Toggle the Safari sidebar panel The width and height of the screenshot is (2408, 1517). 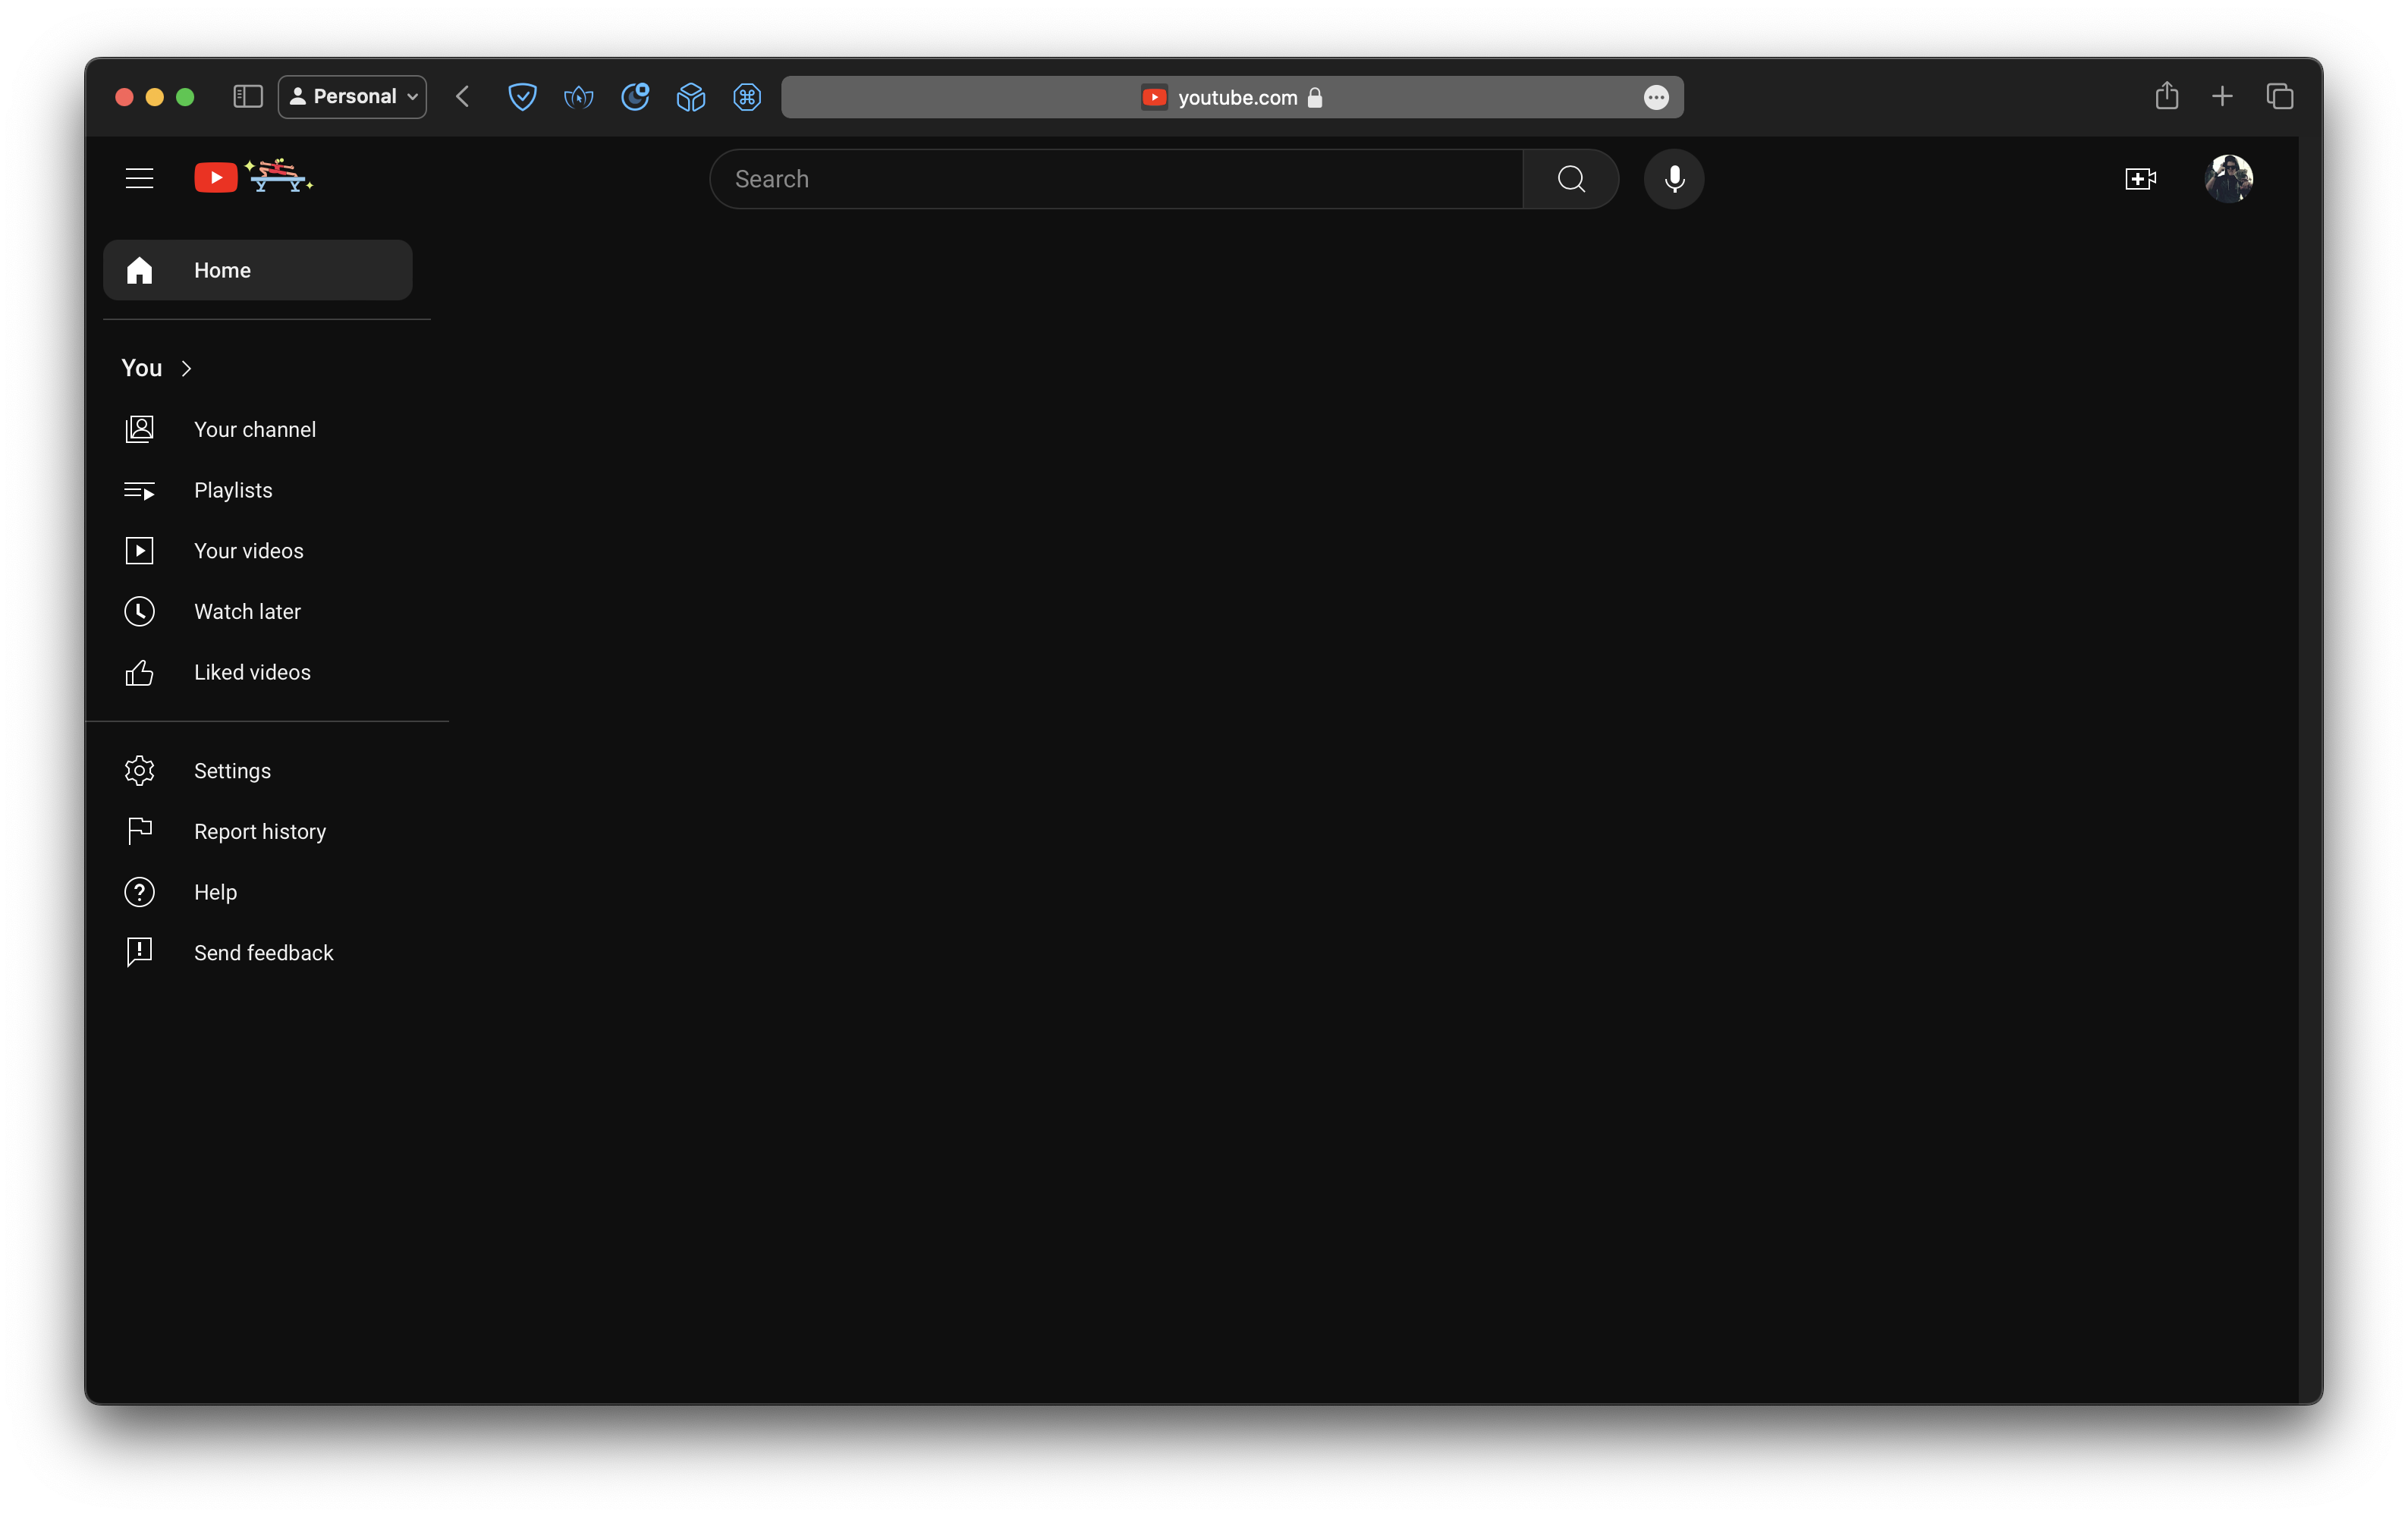click(x=247, y=97)
